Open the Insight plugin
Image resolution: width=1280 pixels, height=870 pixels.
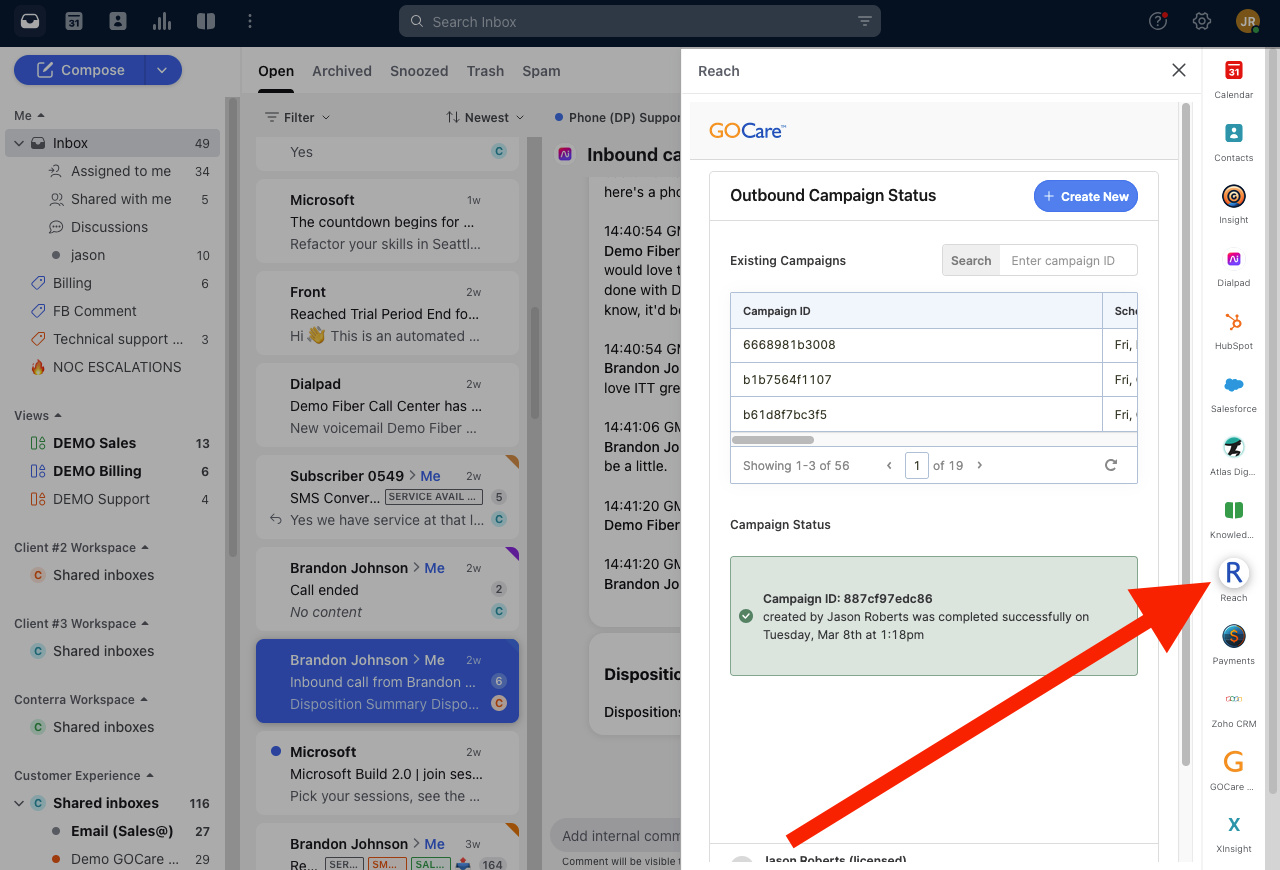pyautogui.click(x=1233, y=204)
